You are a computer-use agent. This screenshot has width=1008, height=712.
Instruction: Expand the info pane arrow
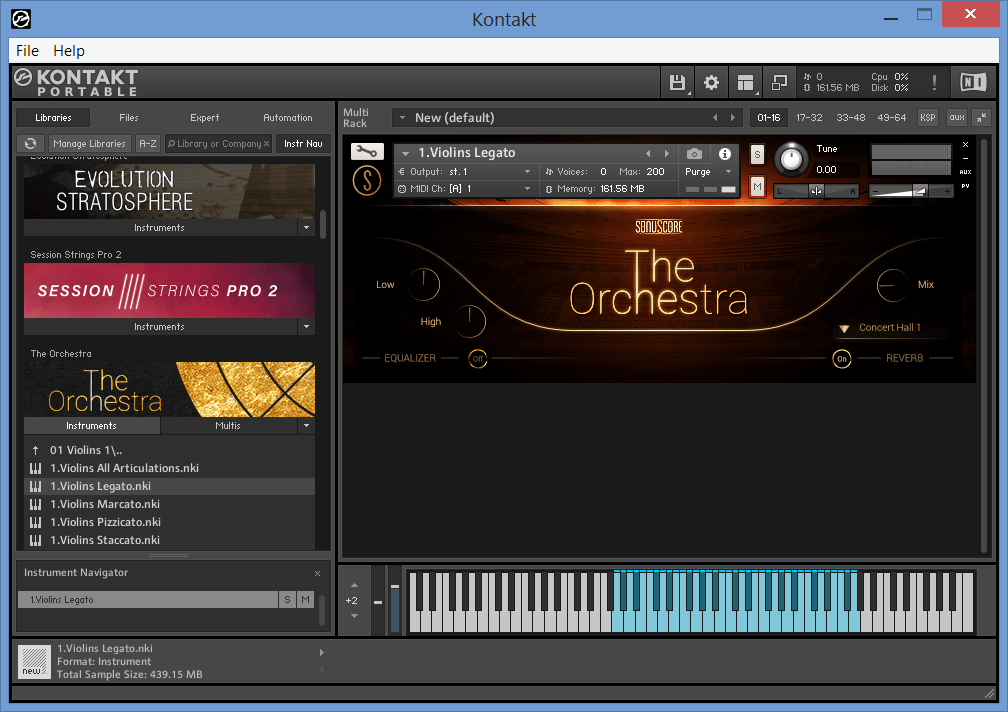321,652
